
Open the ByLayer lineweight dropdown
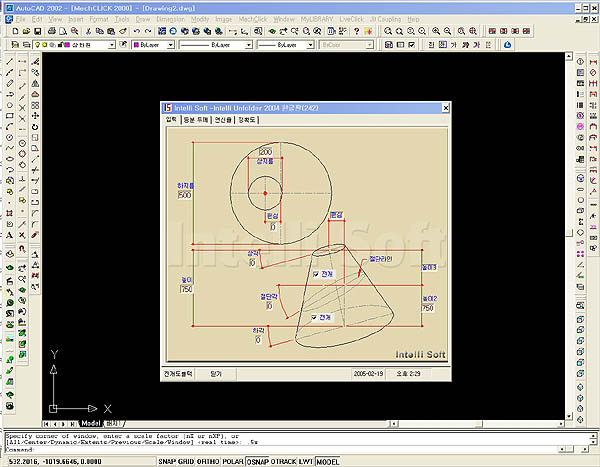(310, 45)
